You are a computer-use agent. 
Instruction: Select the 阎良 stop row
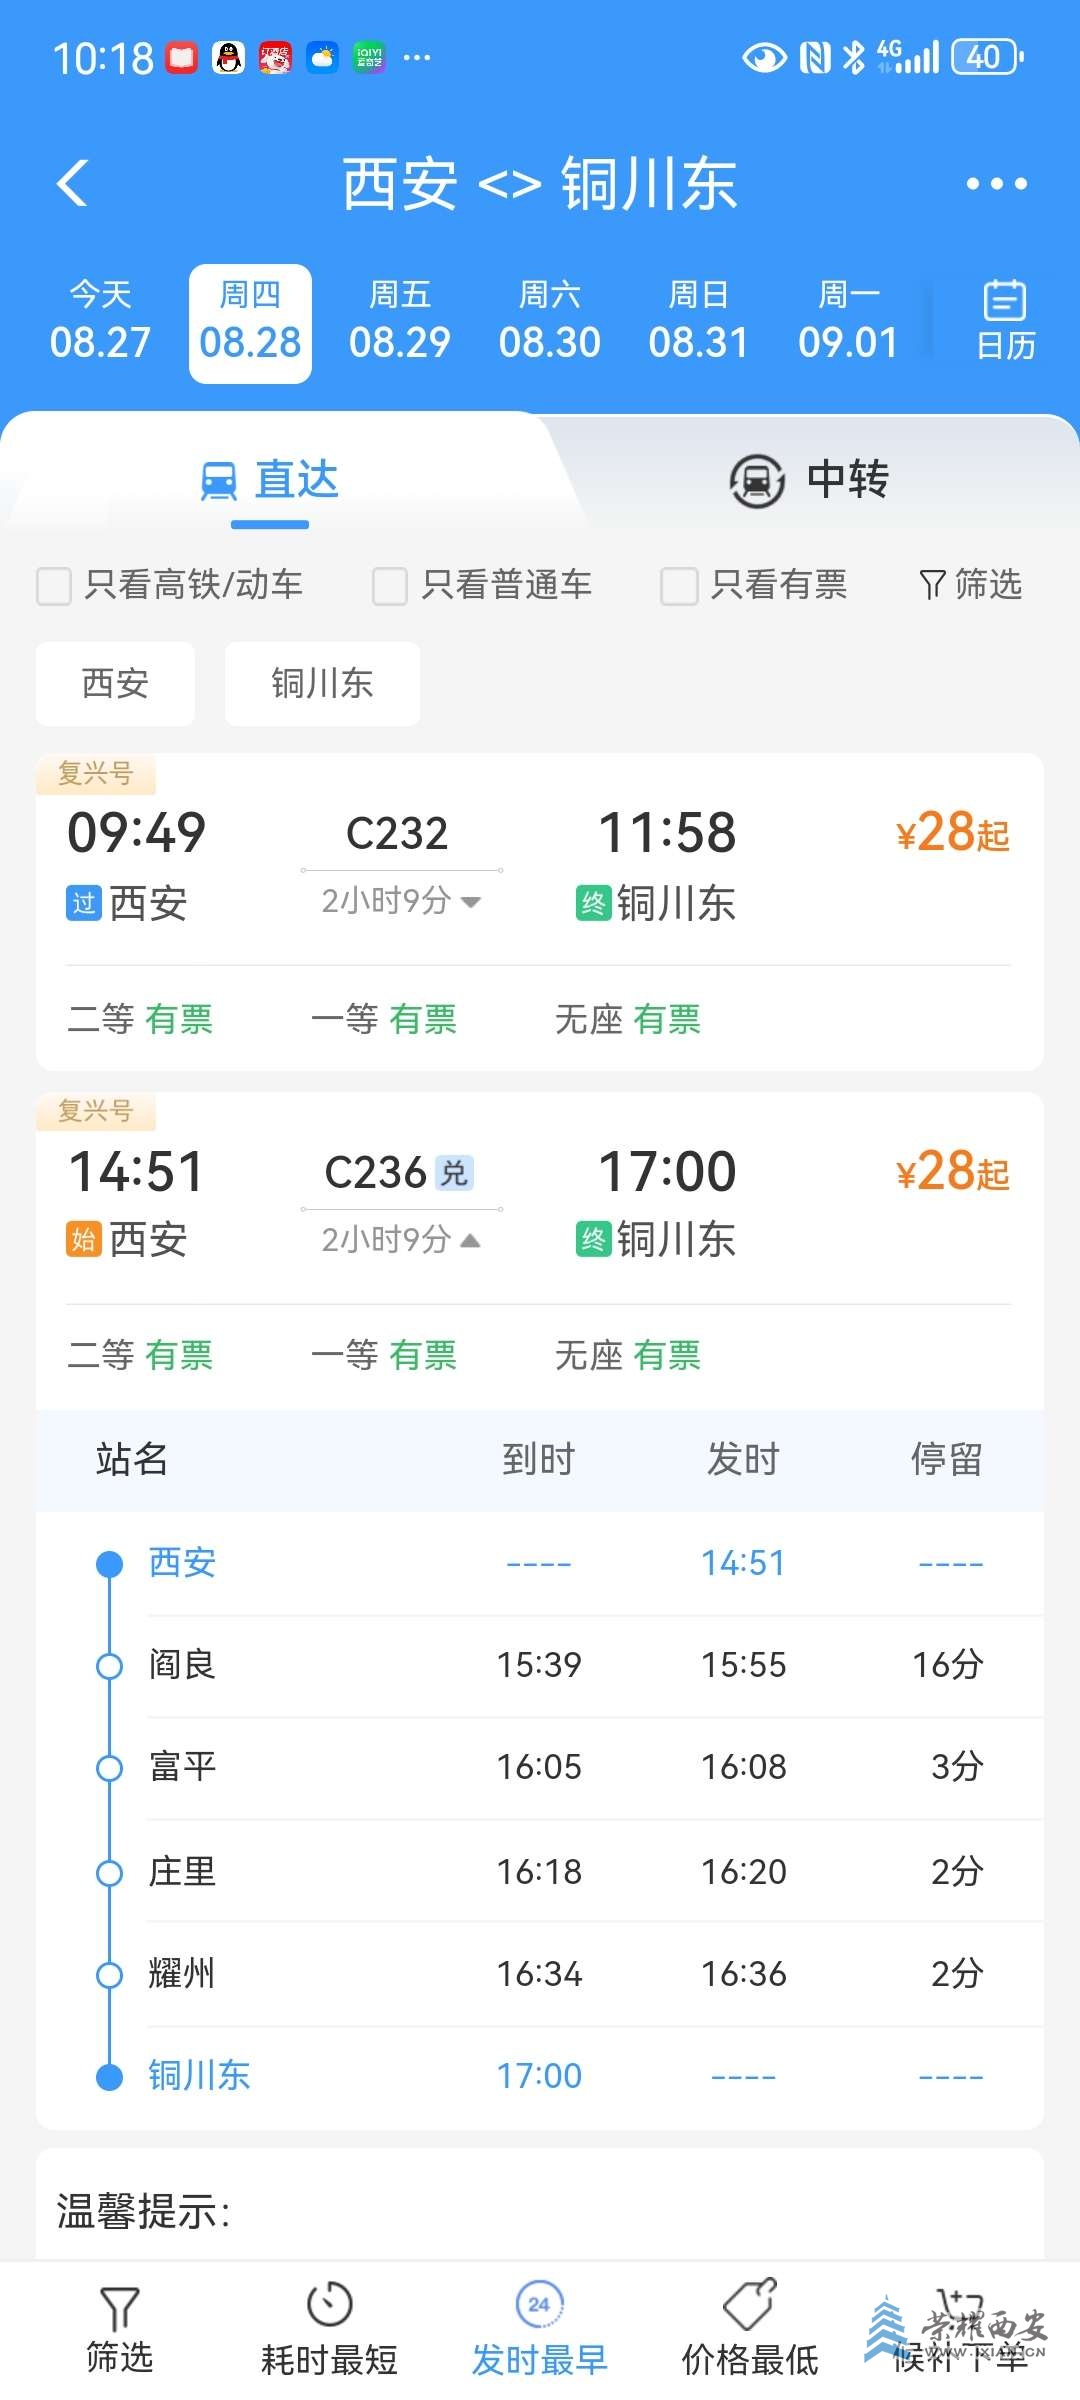[540, 1665]
